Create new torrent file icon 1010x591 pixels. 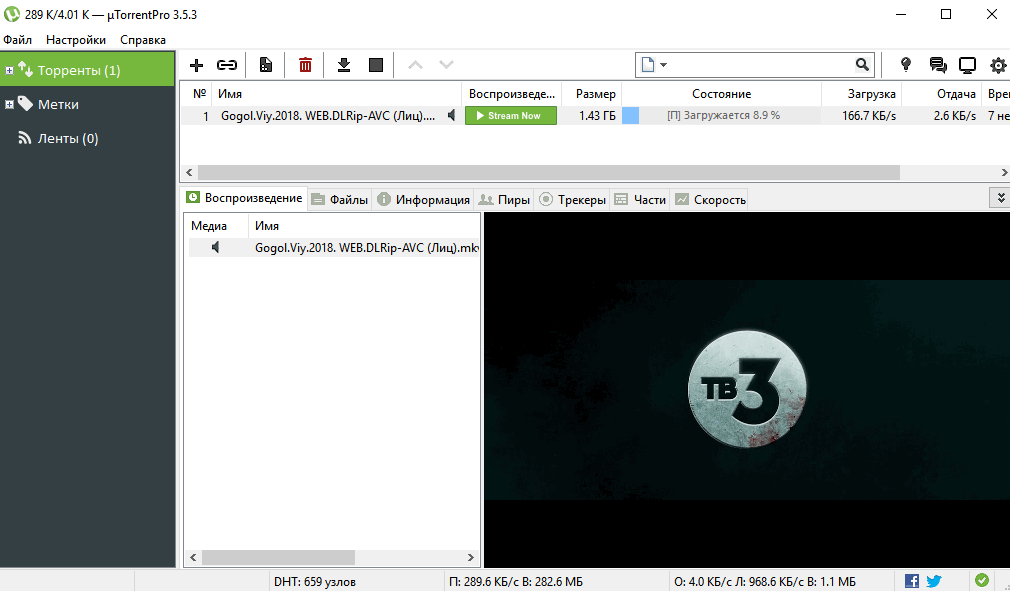point(265,65)
